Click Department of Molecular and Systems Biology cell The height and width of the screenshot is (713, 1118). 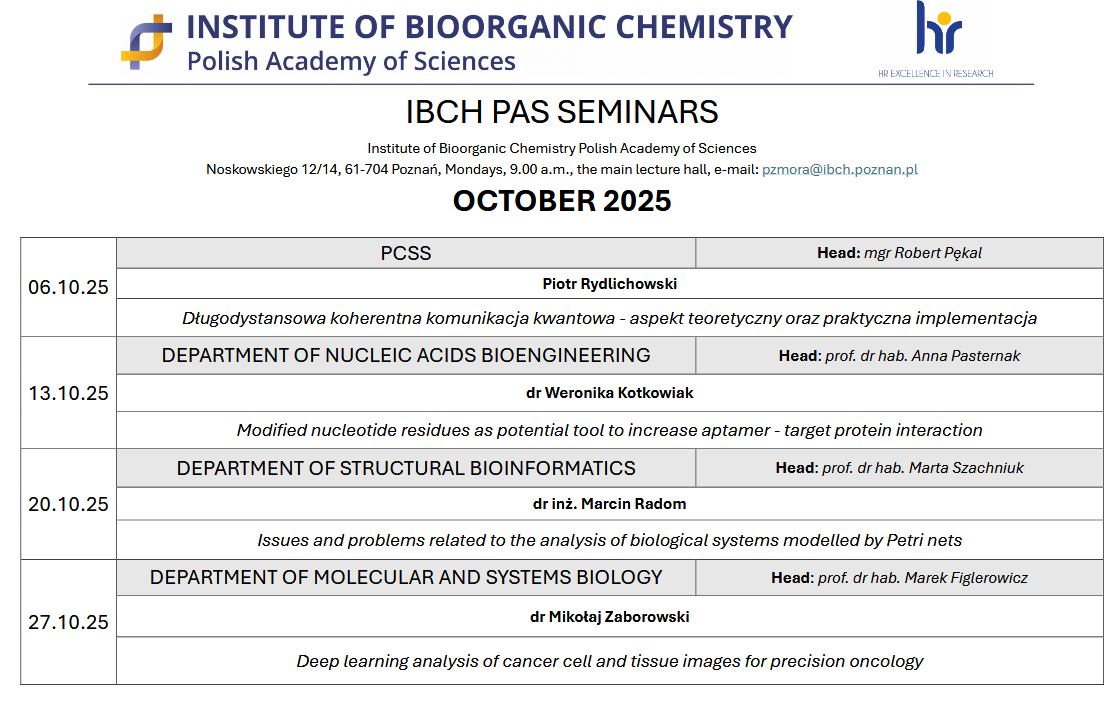click(x=406, y=577)
